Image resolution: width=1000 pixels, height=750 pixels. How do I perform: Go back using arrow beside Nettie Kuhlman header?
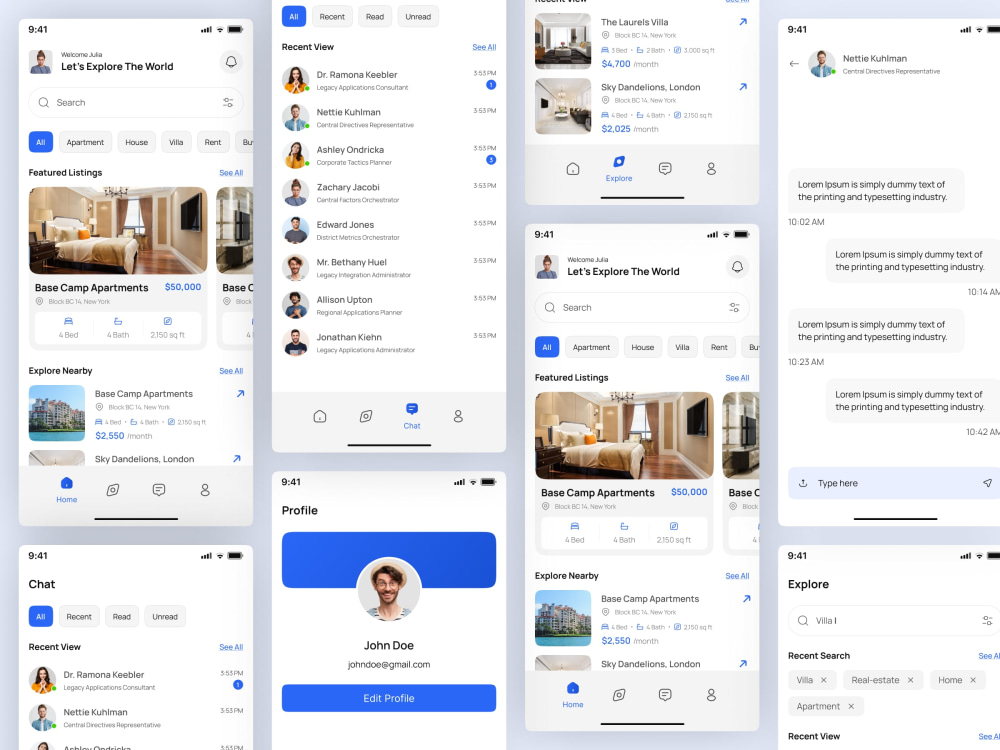(x=794, y=64)
